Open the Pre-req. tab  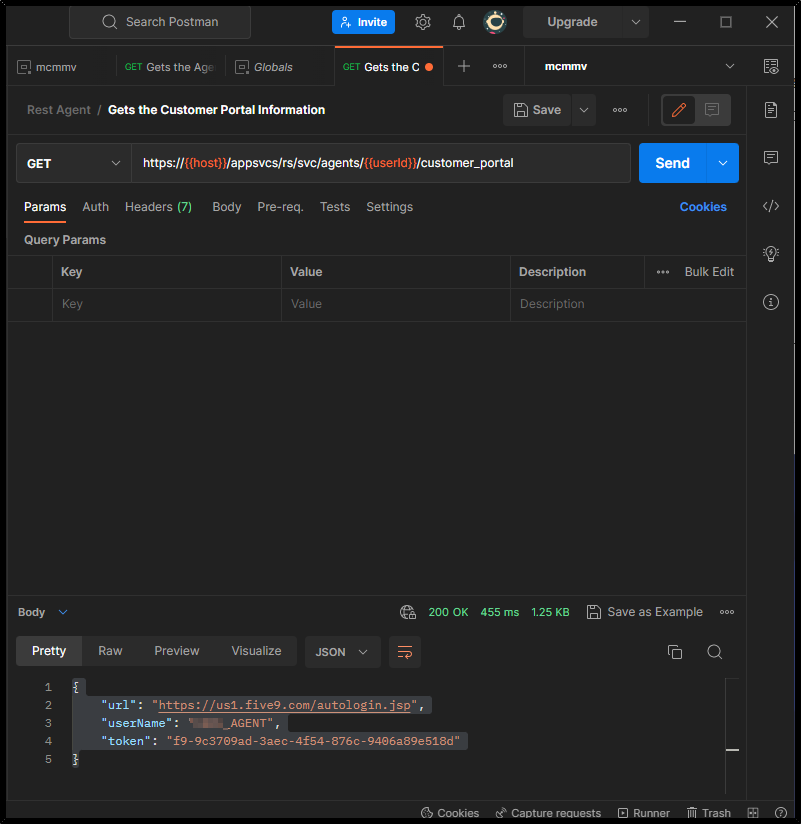[x=280, y=207]
